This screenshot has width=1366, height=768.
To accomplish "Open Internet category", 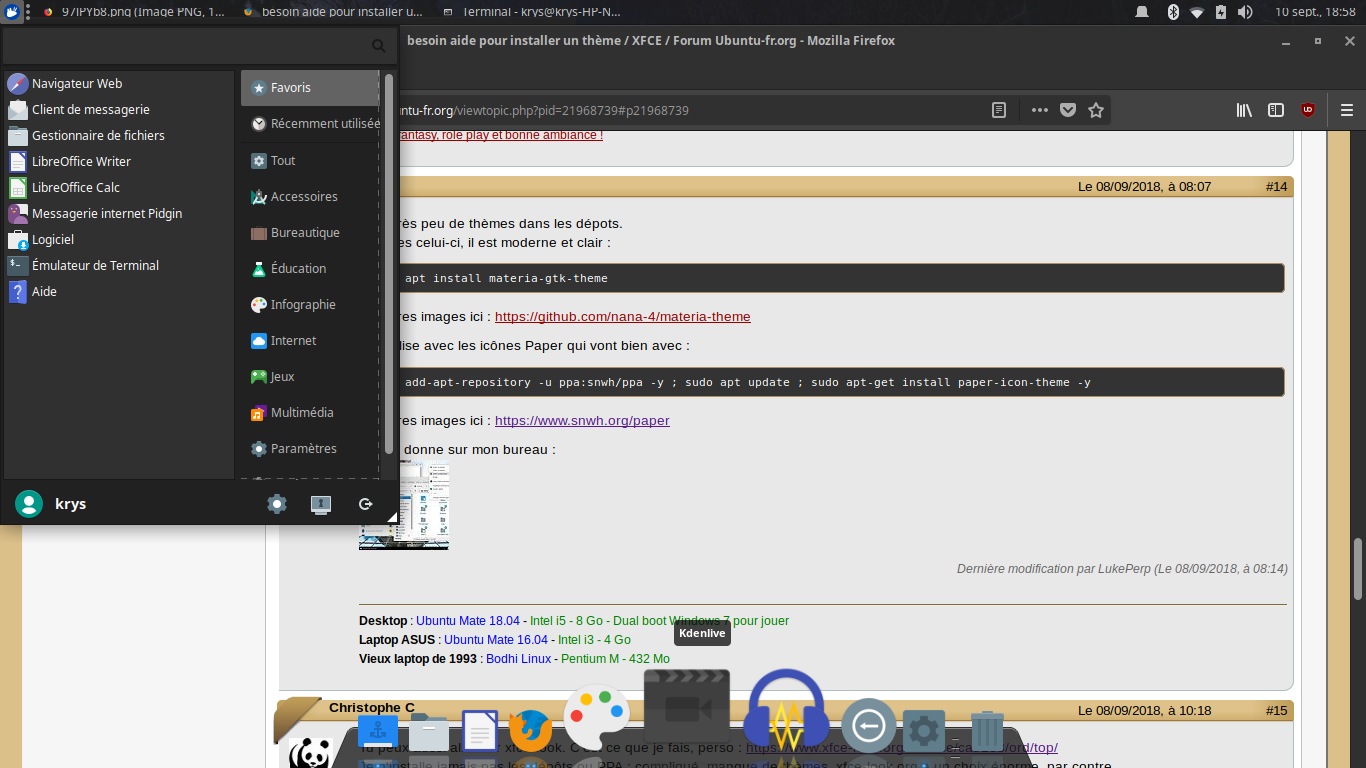I will (x=310, y=340).
